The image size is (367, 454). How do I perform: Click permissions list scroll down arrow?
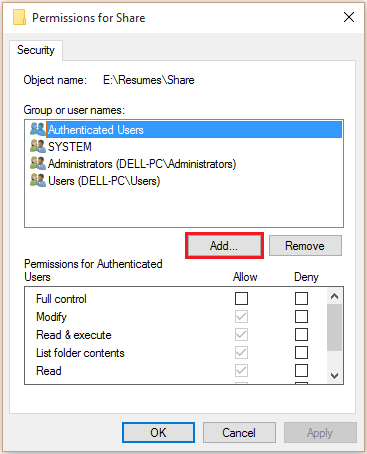click(334, 376)
